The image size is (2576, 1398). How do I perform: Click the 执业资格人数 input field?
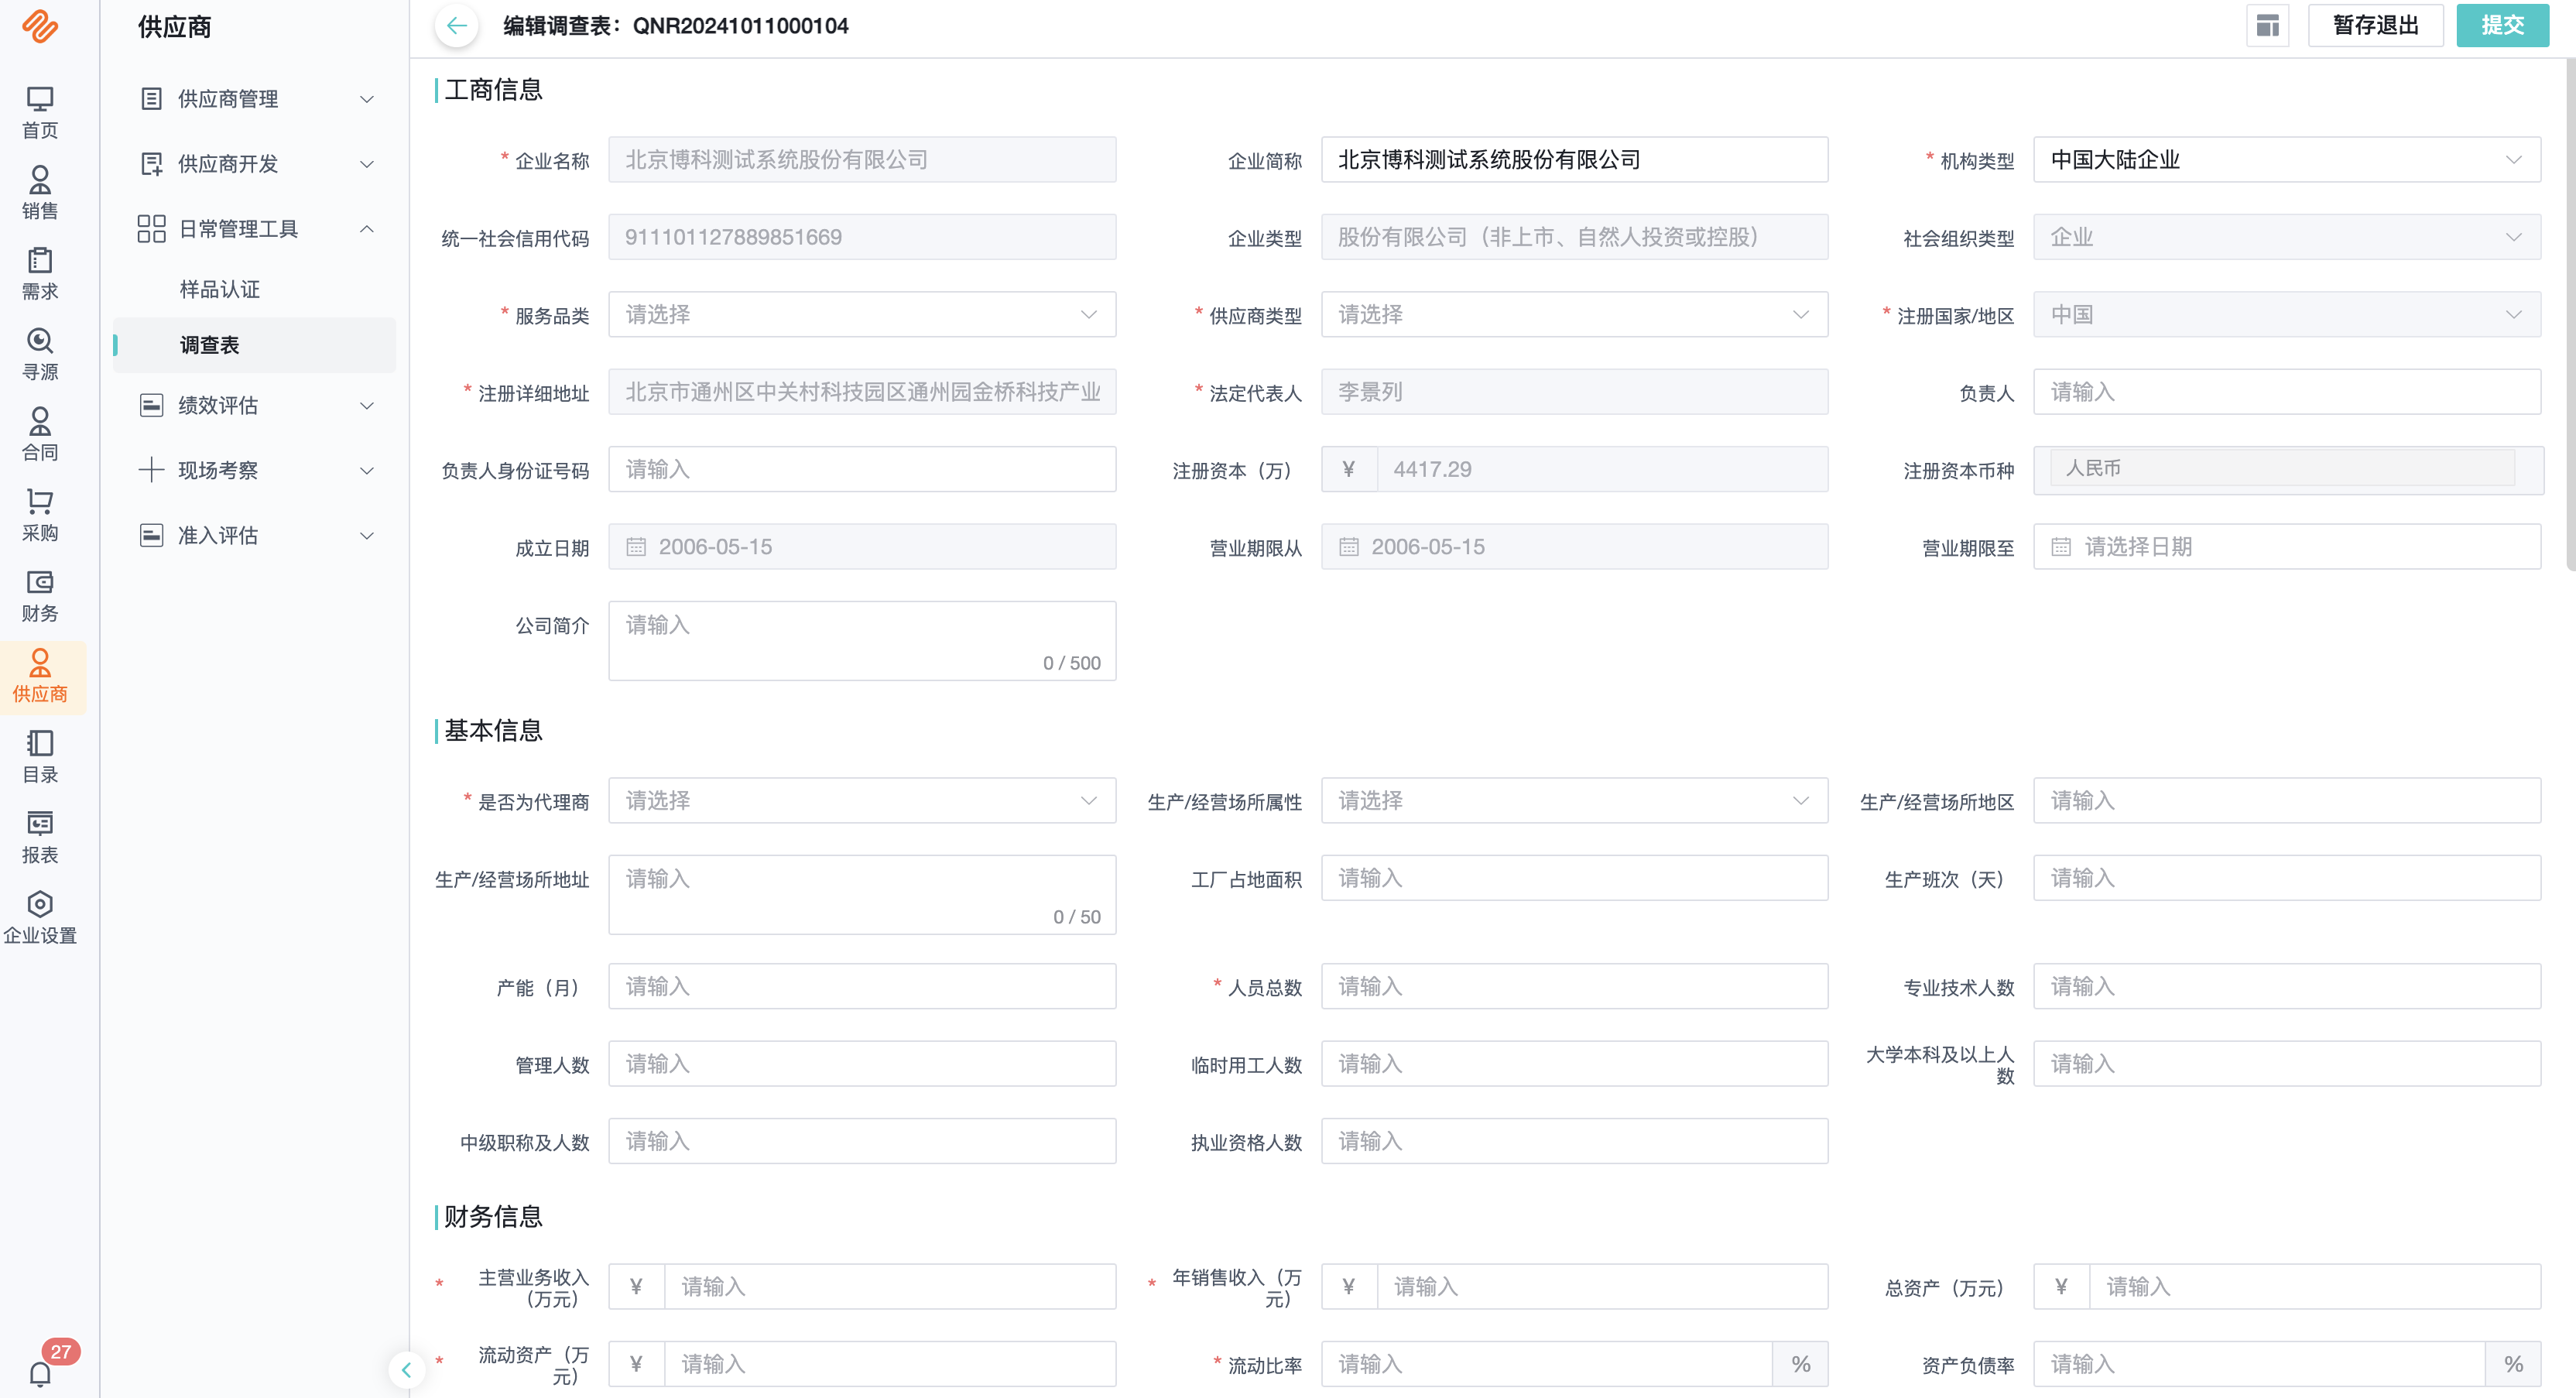[1574, 1141]
